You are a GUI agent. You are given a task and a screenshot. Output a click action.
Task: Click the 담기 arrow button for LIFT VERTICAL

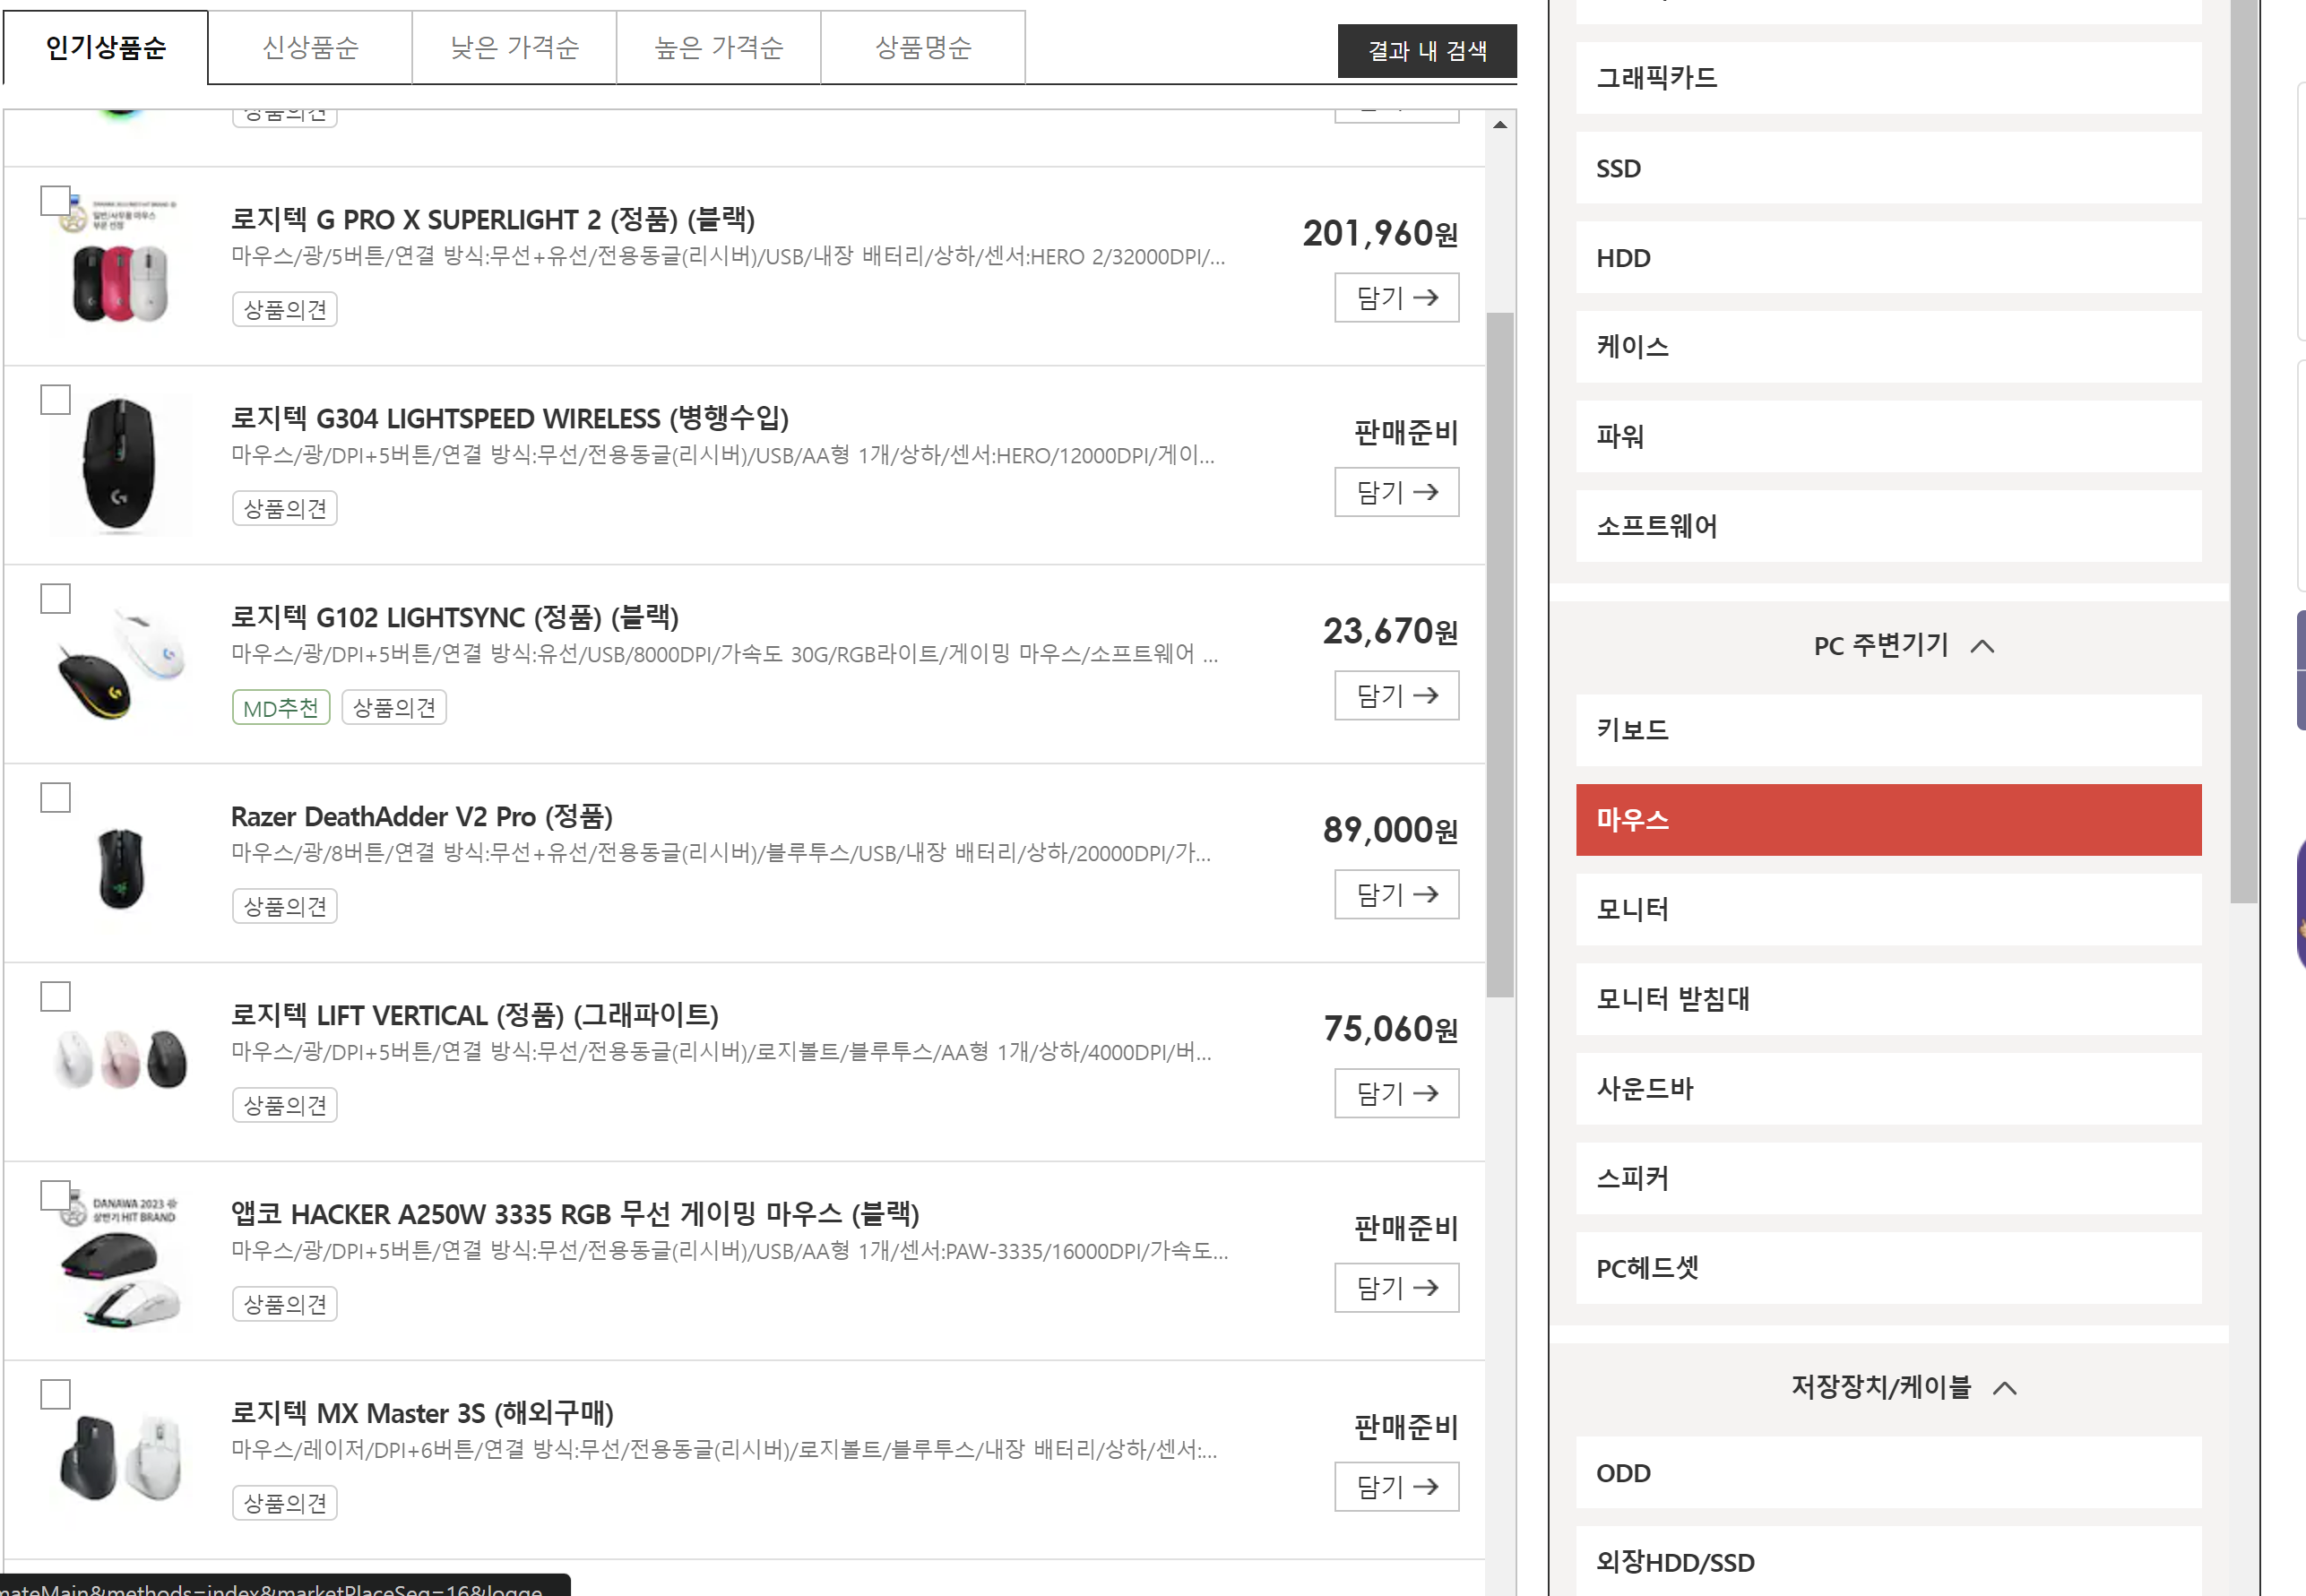(1396, 1093)
